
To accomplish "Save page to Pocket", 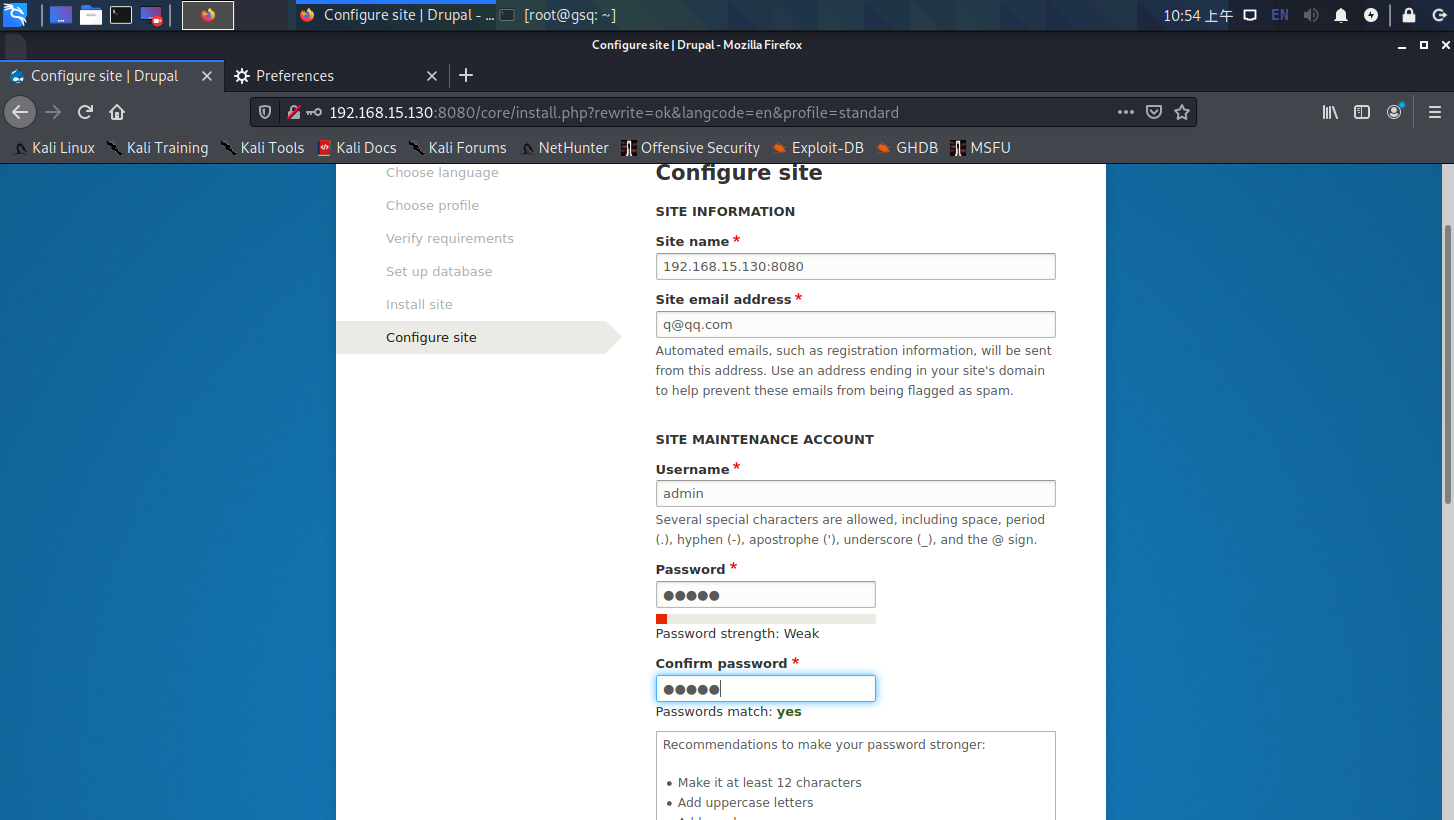I will tap(1154, 112).
